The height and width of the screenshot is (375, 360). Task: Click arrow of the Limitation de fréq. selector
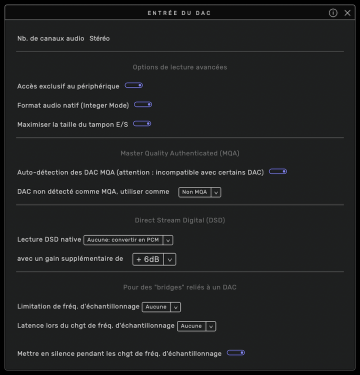click(x=176, y=307)
